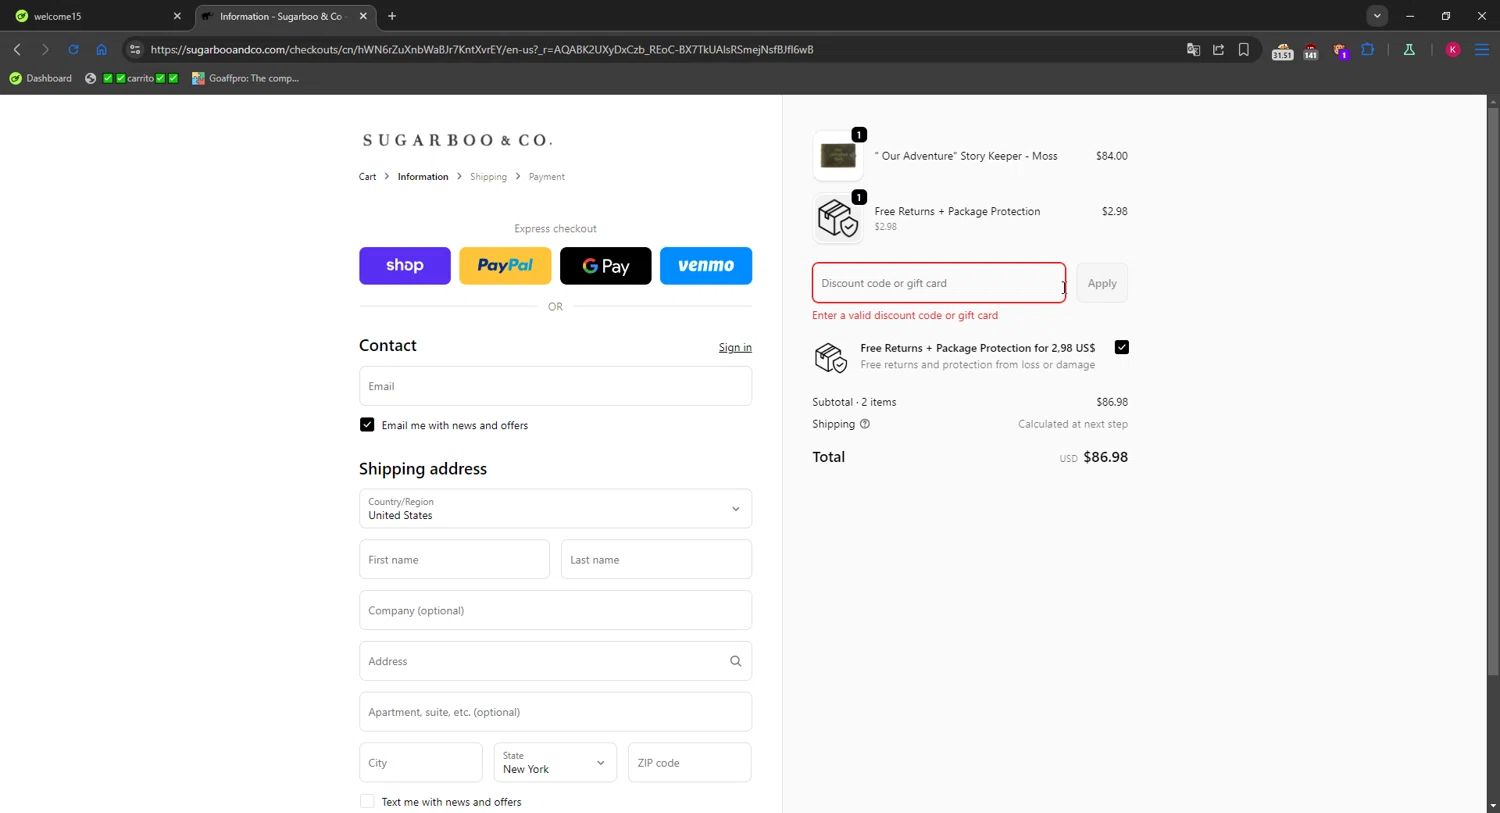Image resolution: width=1500 pixels, height=813 pixels.
Task: Check out with Google Pay
Action: (606, 266)
